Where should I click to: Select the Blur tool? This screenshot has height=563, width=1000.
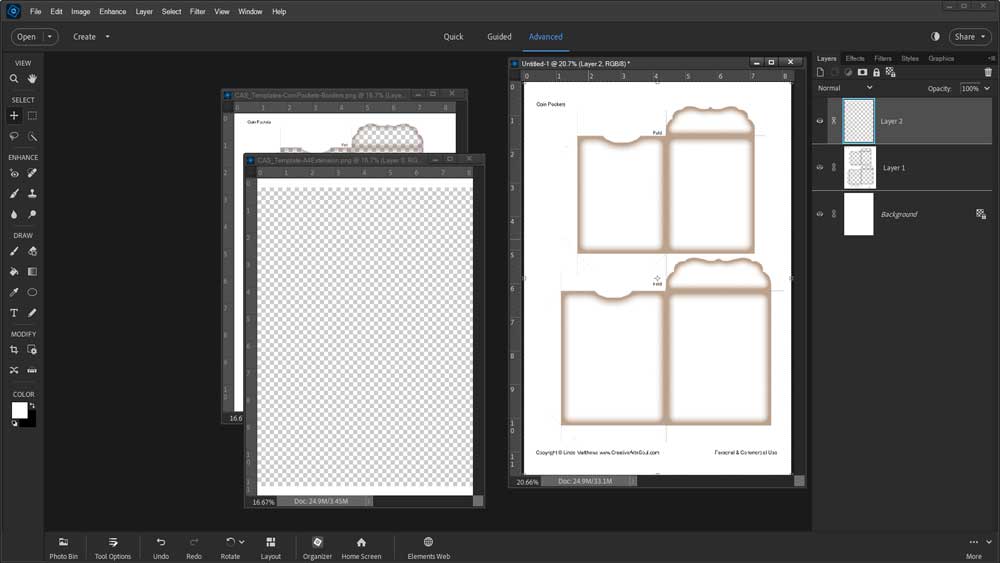(13, 214)
